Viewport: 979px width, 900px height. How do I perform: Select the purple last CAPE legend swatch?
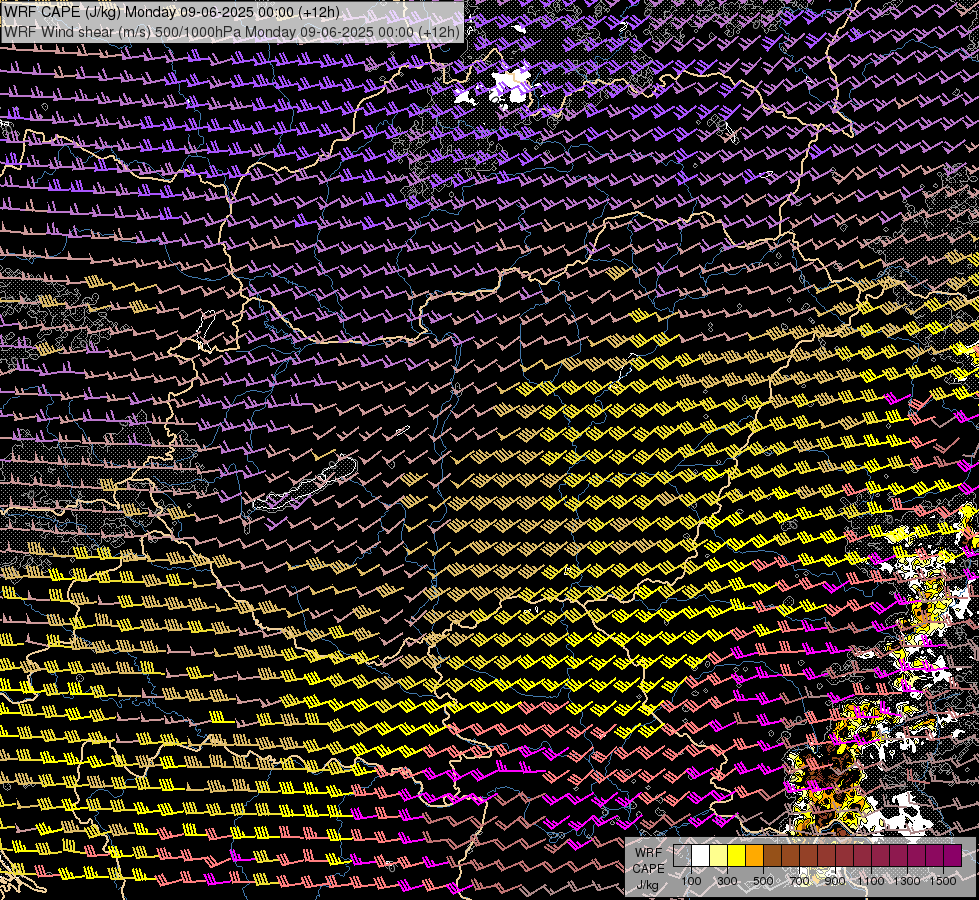tap(953, 855)
